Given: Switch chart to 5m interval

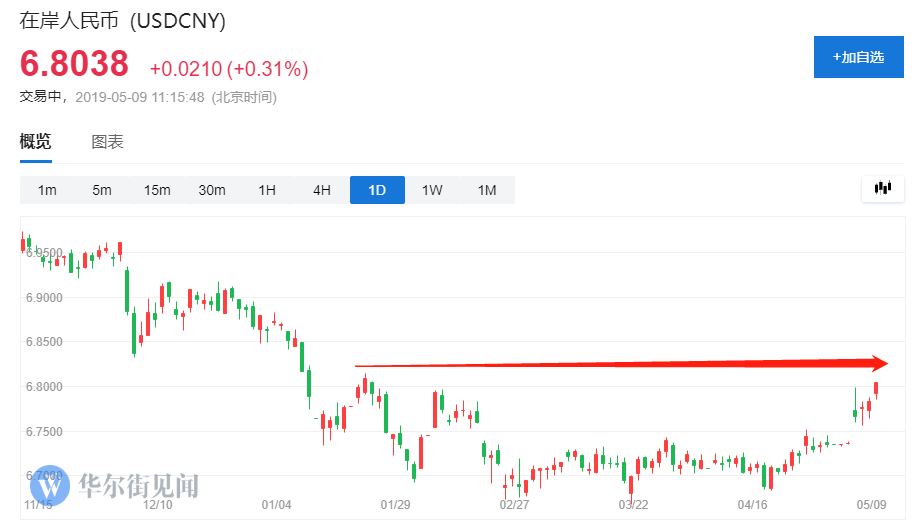Looking at the screenshot, I should pyautogui.click(x=102, y=190).
